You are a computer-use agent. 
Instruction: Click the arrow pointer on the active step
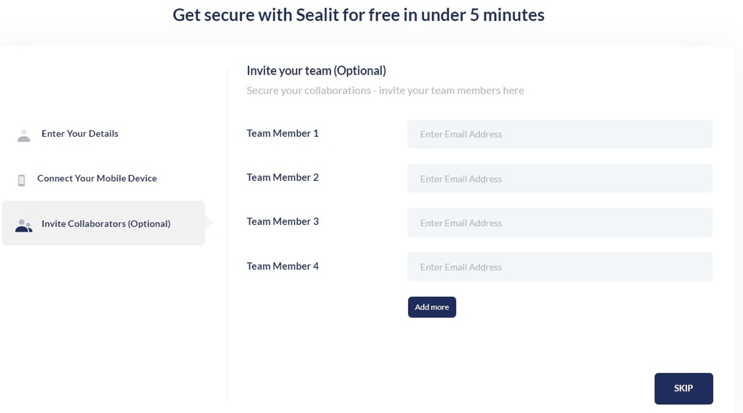pos(209,223)
